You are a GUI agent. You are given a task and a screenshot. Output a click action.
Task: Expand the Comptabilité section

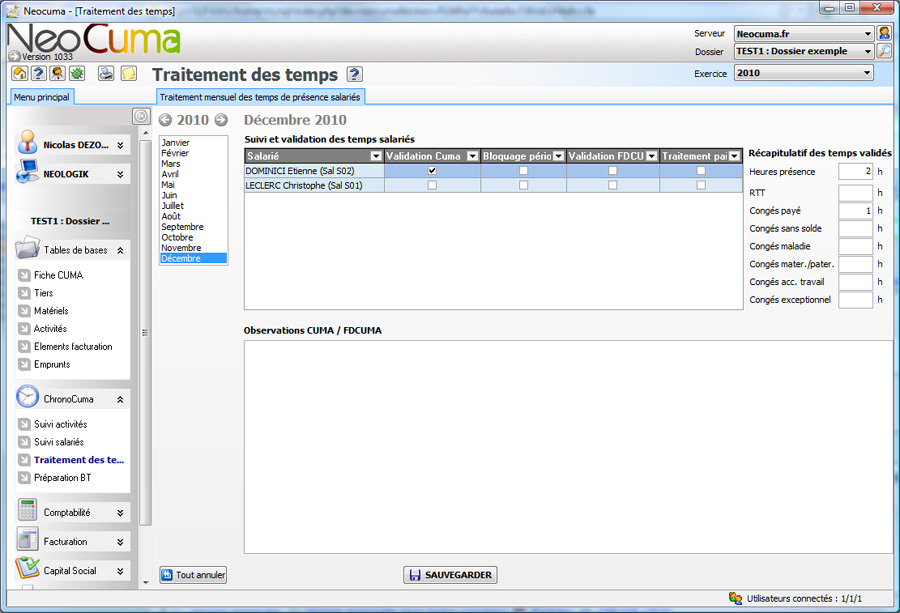pos(120,513)
